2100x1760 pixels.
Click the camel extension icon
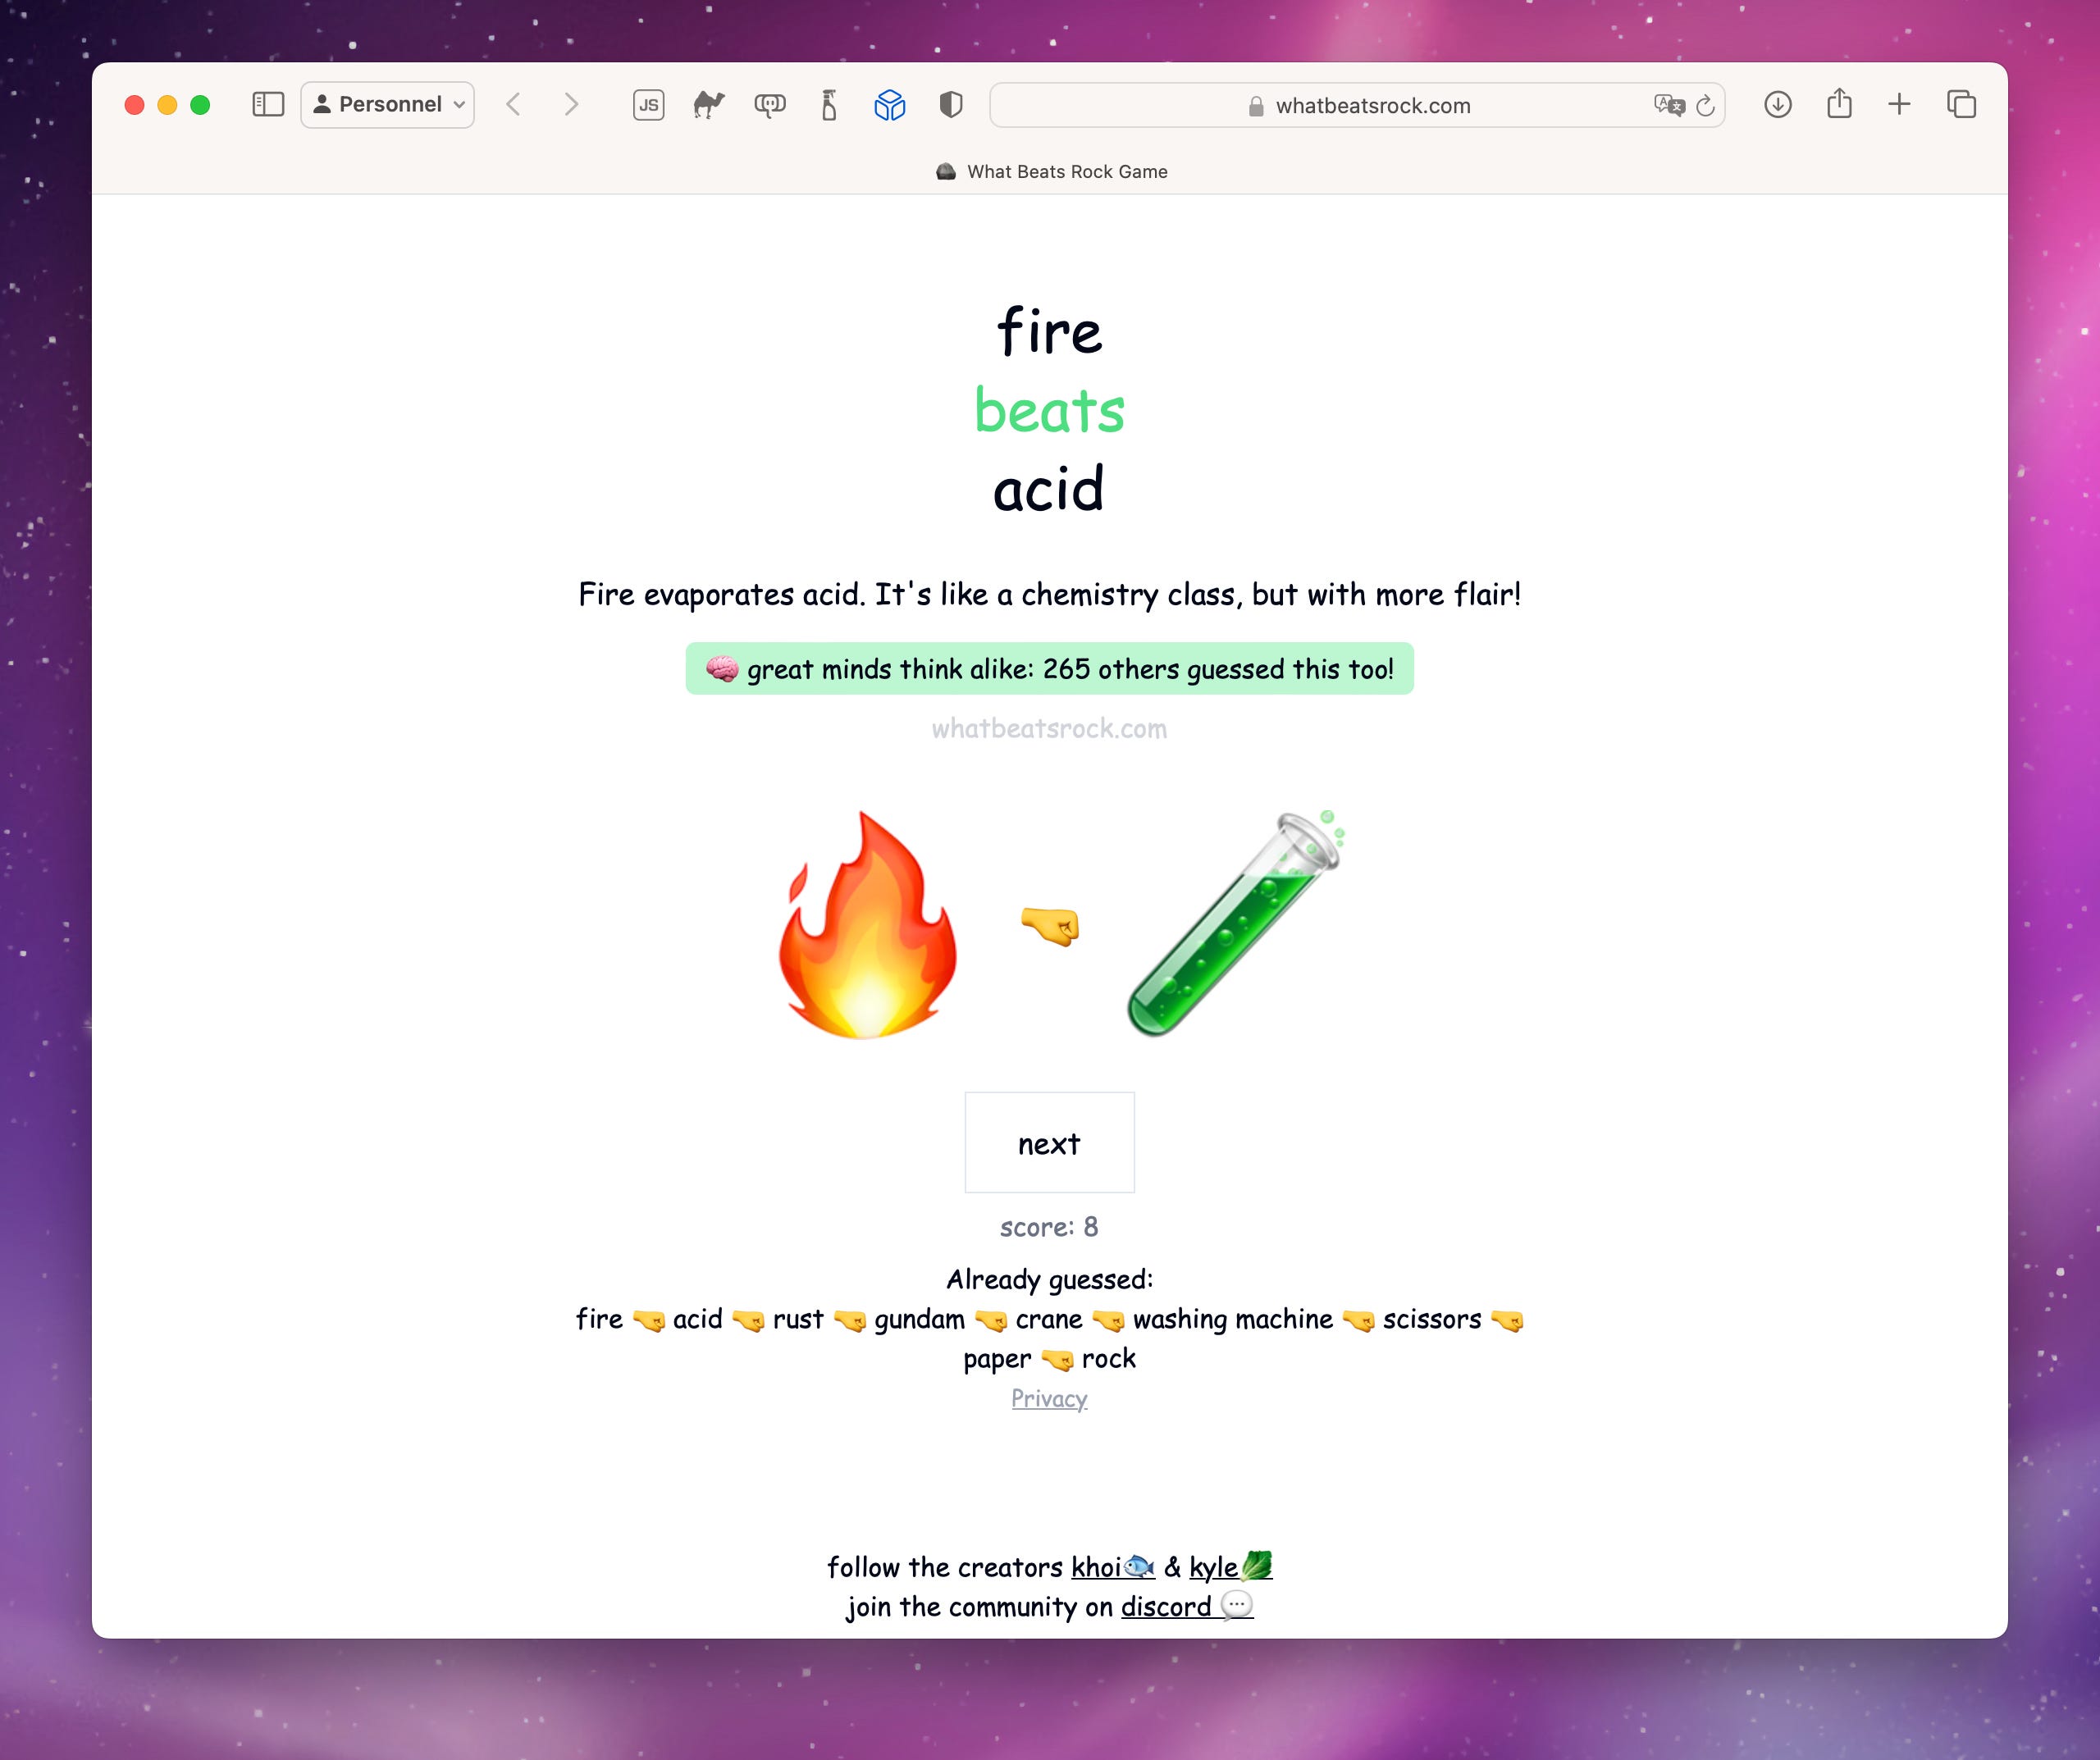click(709, 105)
